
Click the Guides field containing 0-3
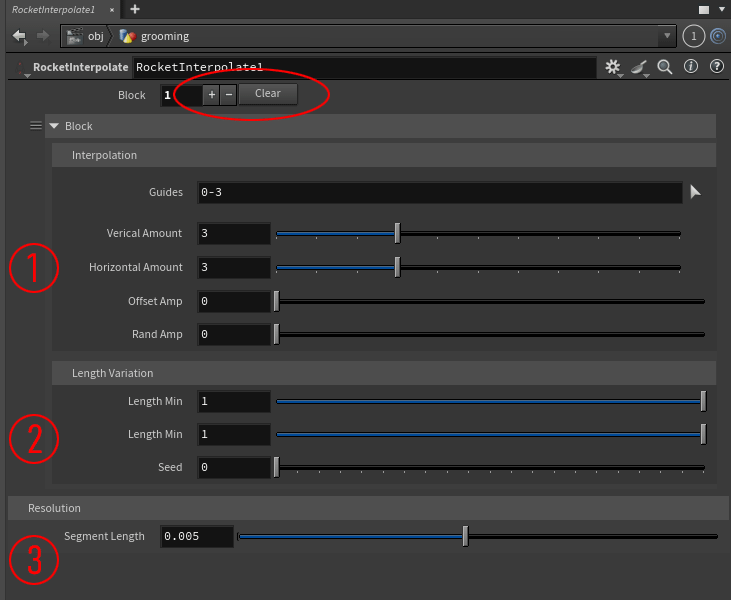(x=440, y=192)
